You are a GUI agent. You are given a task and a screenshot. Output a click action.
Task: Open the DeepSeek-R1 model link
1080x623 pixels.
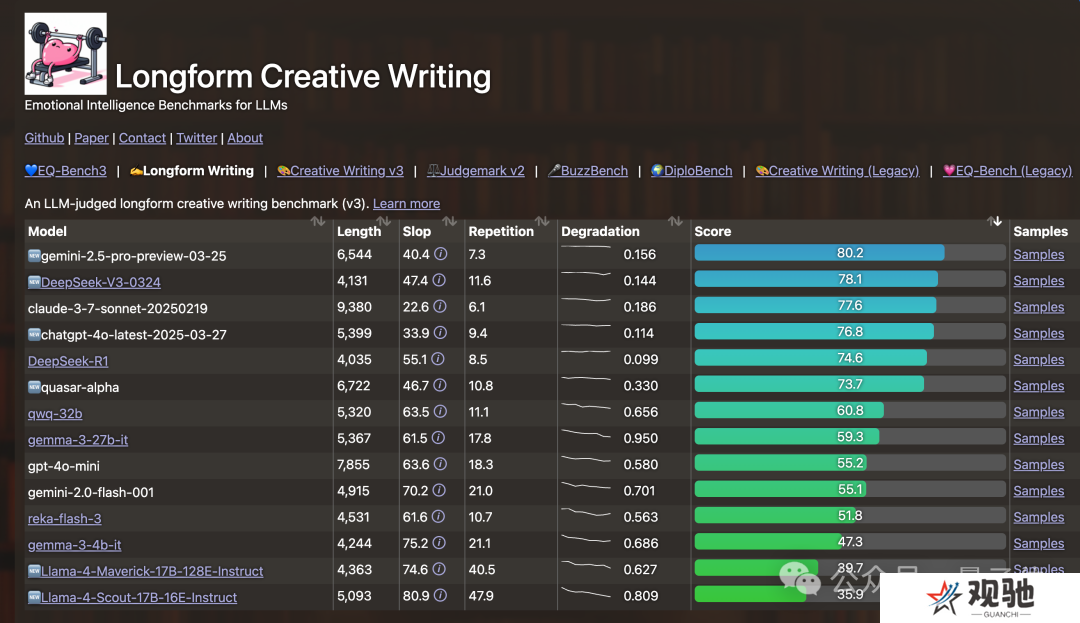click(68, 361)
